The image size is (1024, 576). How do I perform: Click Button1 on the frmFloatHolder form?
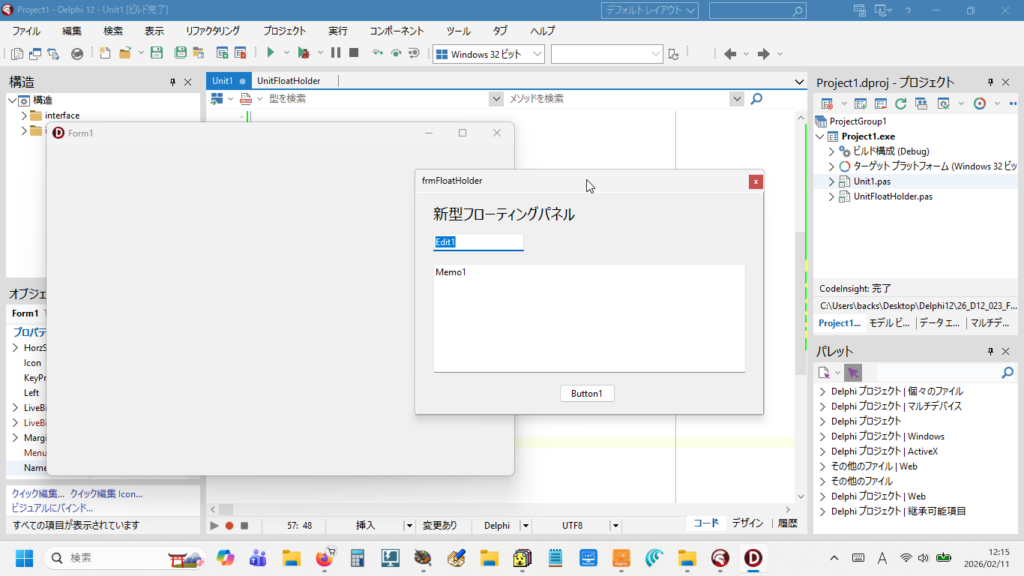pos(587,393)
